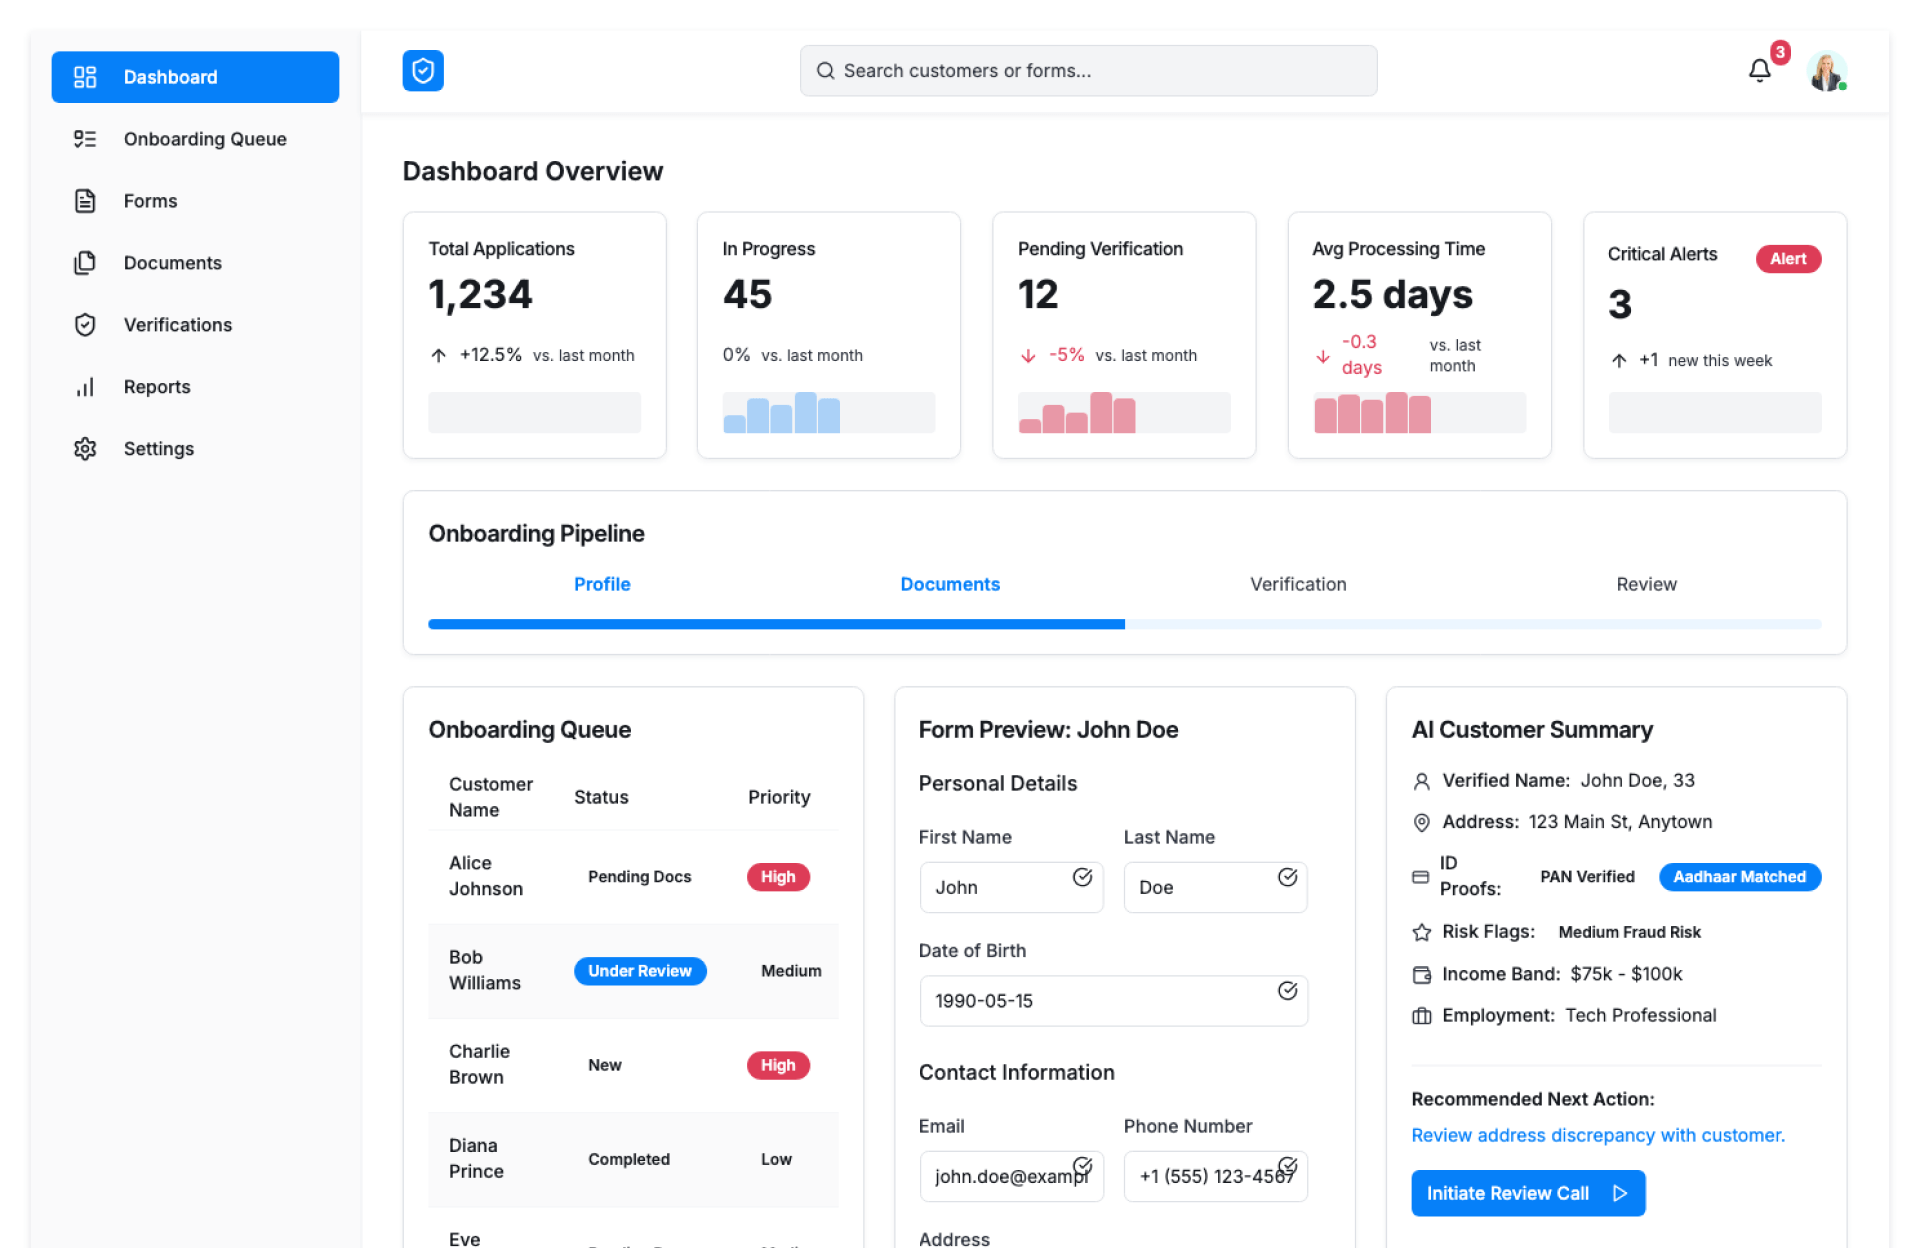Image resolution: width=1920 pixels, height=1248 pixels.
Task: Open Onboarding Queue in the sidebar
Action: coord(204,139)
